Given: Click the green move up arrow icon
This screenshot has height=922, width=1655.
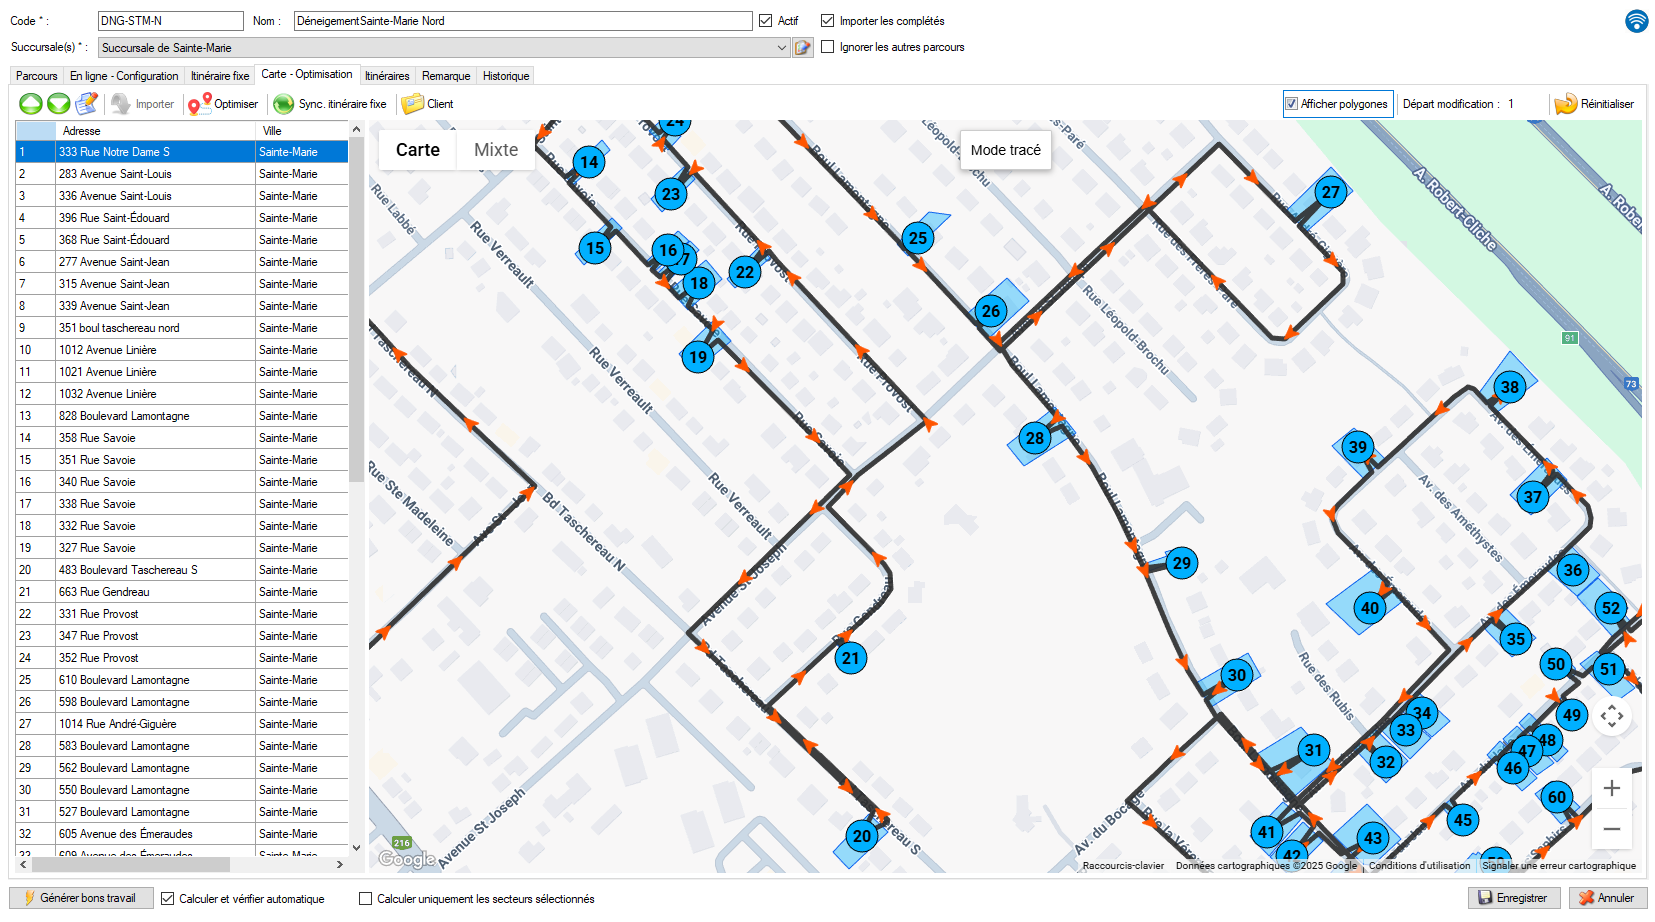Looking at the screenshot, I should [x=31, y=104].
